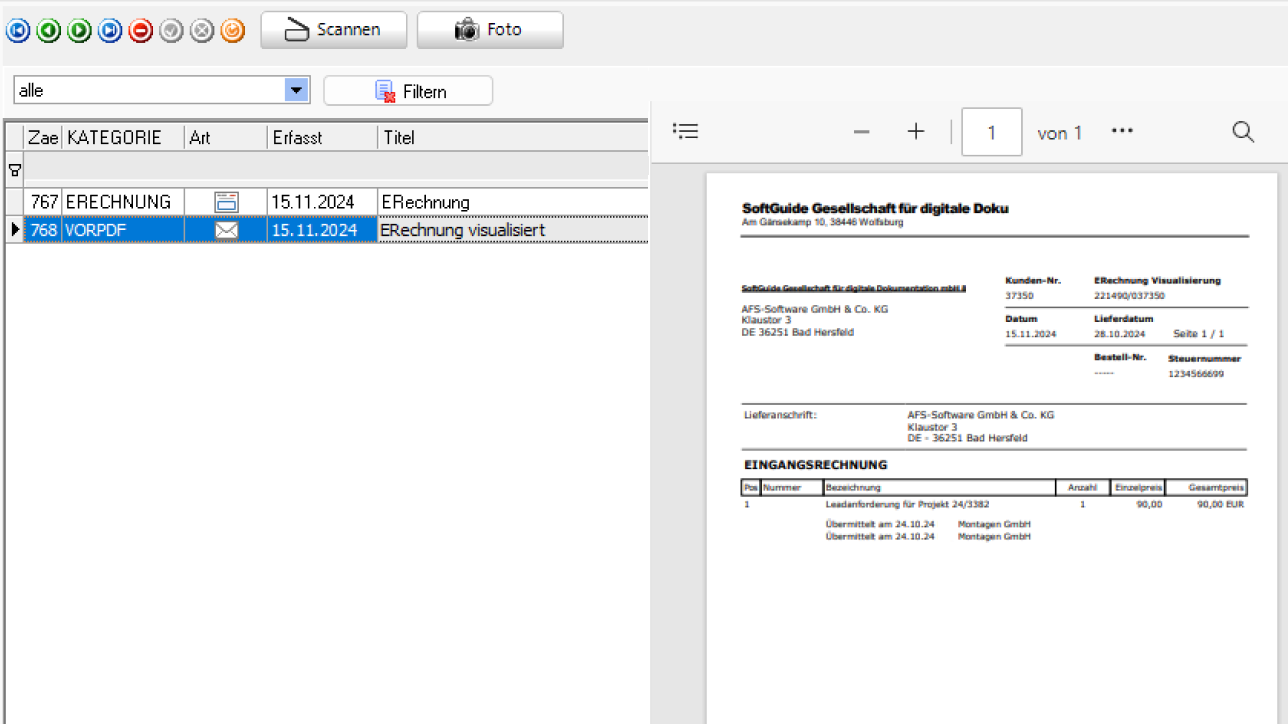Screen dimensions: 1288x724
Task: Zoom out PDF with minus icon
Action: pyautogui.click(x=861, y=132)
